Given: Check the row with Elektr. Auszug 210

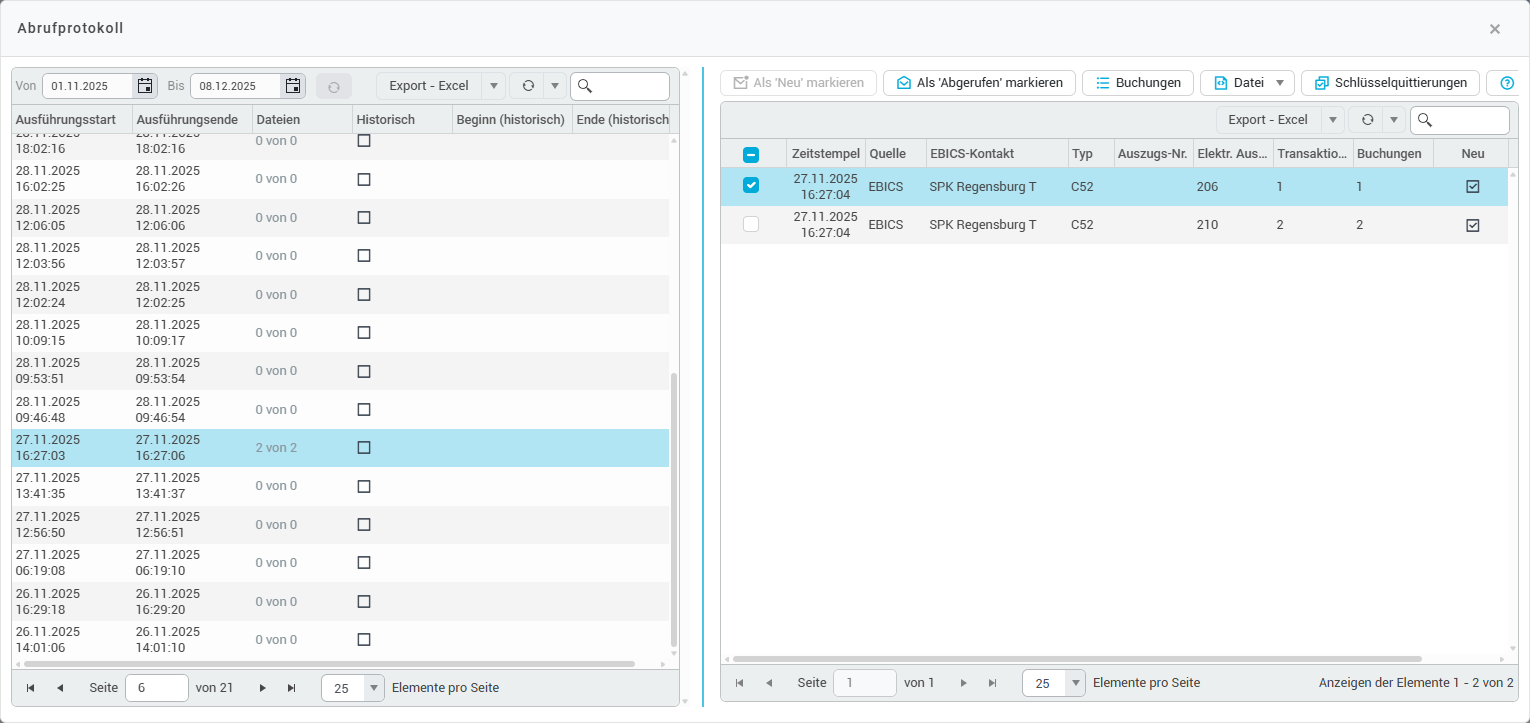Looking at the screenshot, I should click(x=751, y=225).
